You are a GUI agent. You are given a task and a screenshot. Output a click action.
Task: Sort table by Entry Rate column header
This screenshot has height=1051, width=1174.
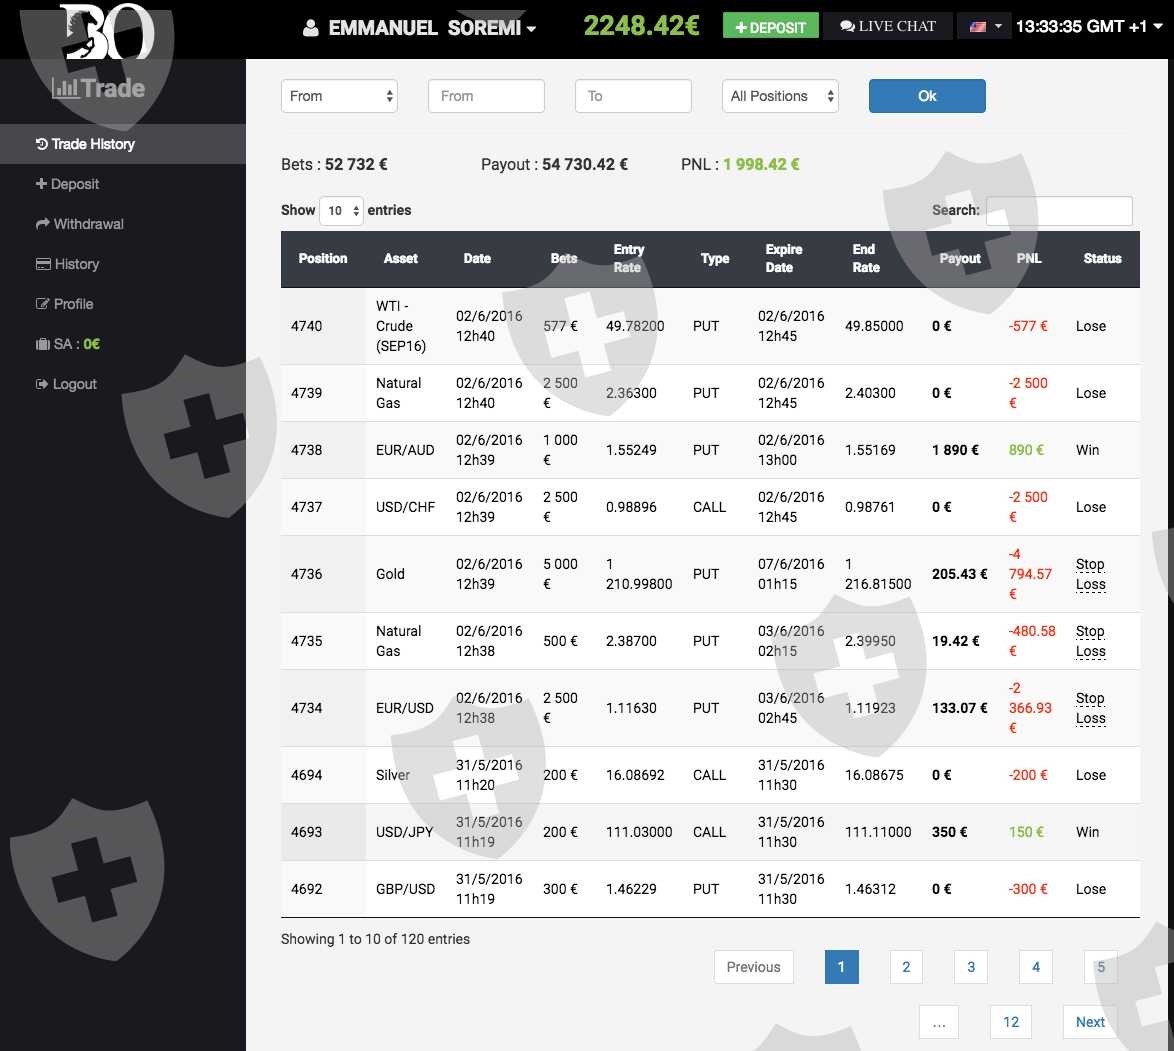click(628, 258)
